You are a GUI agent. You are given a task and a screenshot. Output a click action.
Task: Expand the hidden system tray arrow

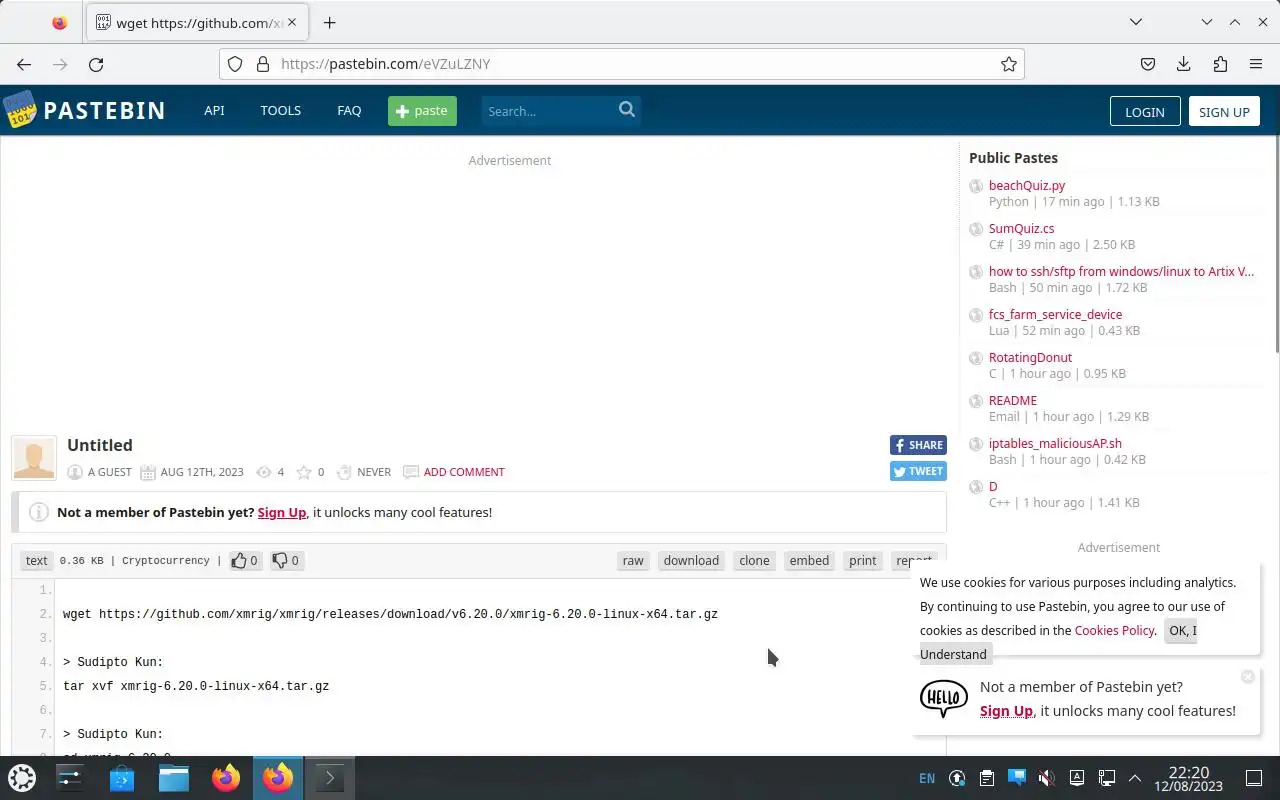tap(1135, 778)
